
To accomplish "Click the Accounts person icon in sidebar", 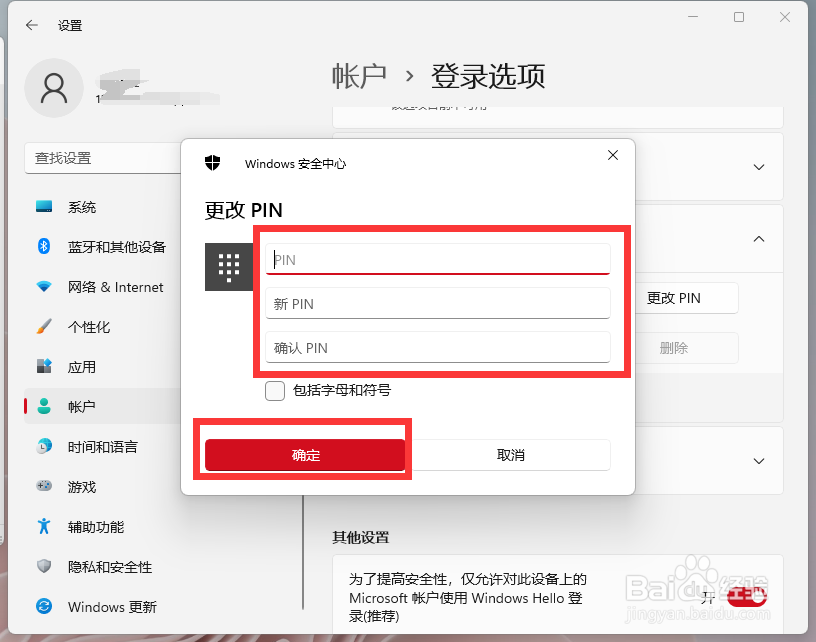I will 44,406.
